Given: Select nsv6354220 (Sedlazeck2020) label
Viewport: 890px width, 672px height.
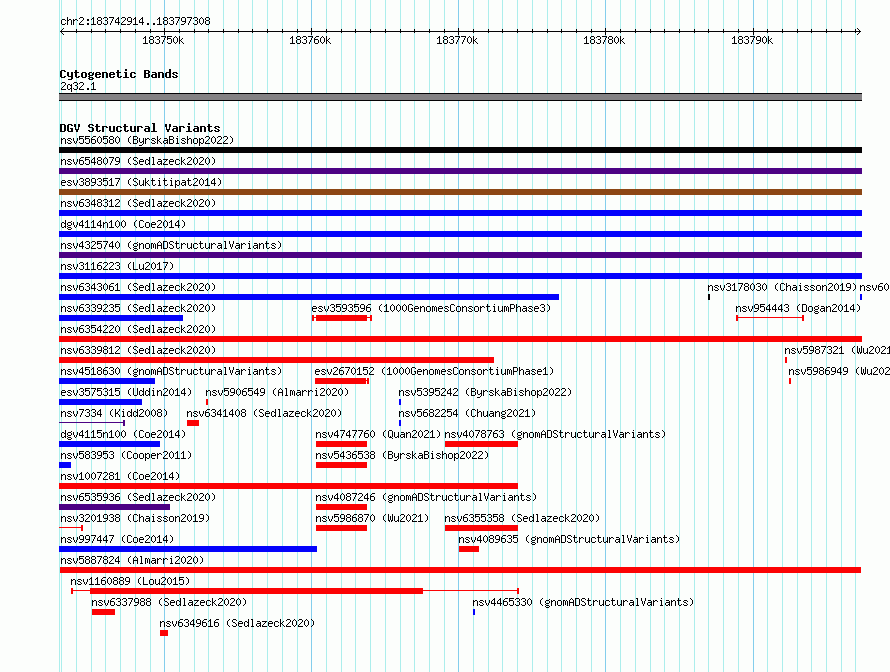Looking at the screenshot, I should pyautogui.click(x=138, y=329).
